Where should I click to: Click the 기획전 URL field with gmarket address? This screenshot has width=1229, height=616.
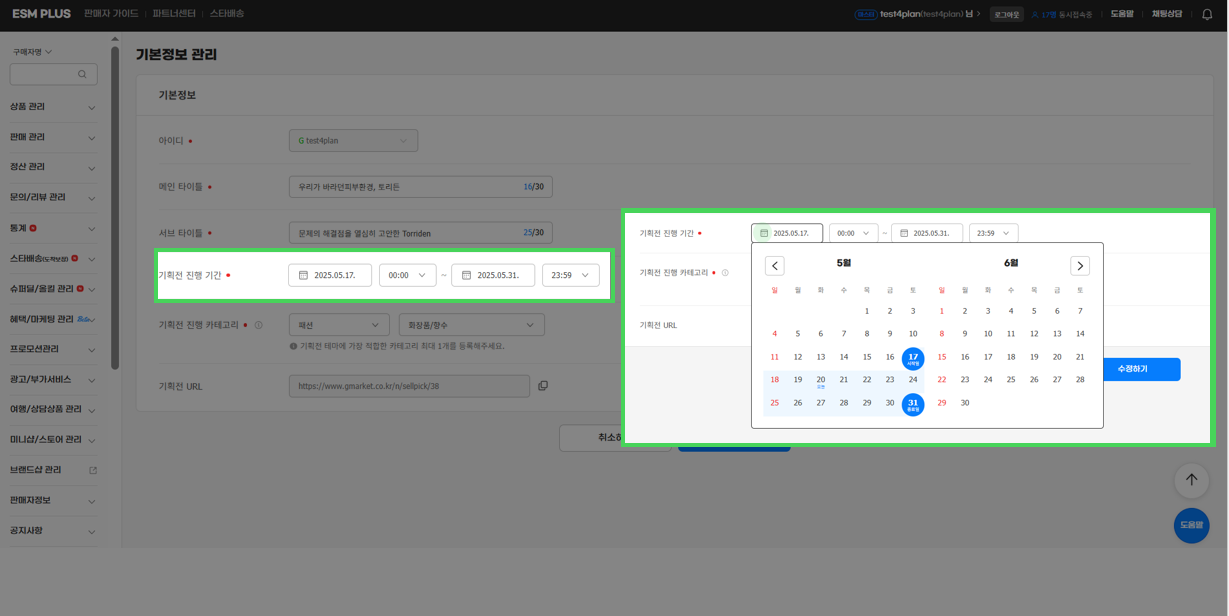[x=409, y=386]
